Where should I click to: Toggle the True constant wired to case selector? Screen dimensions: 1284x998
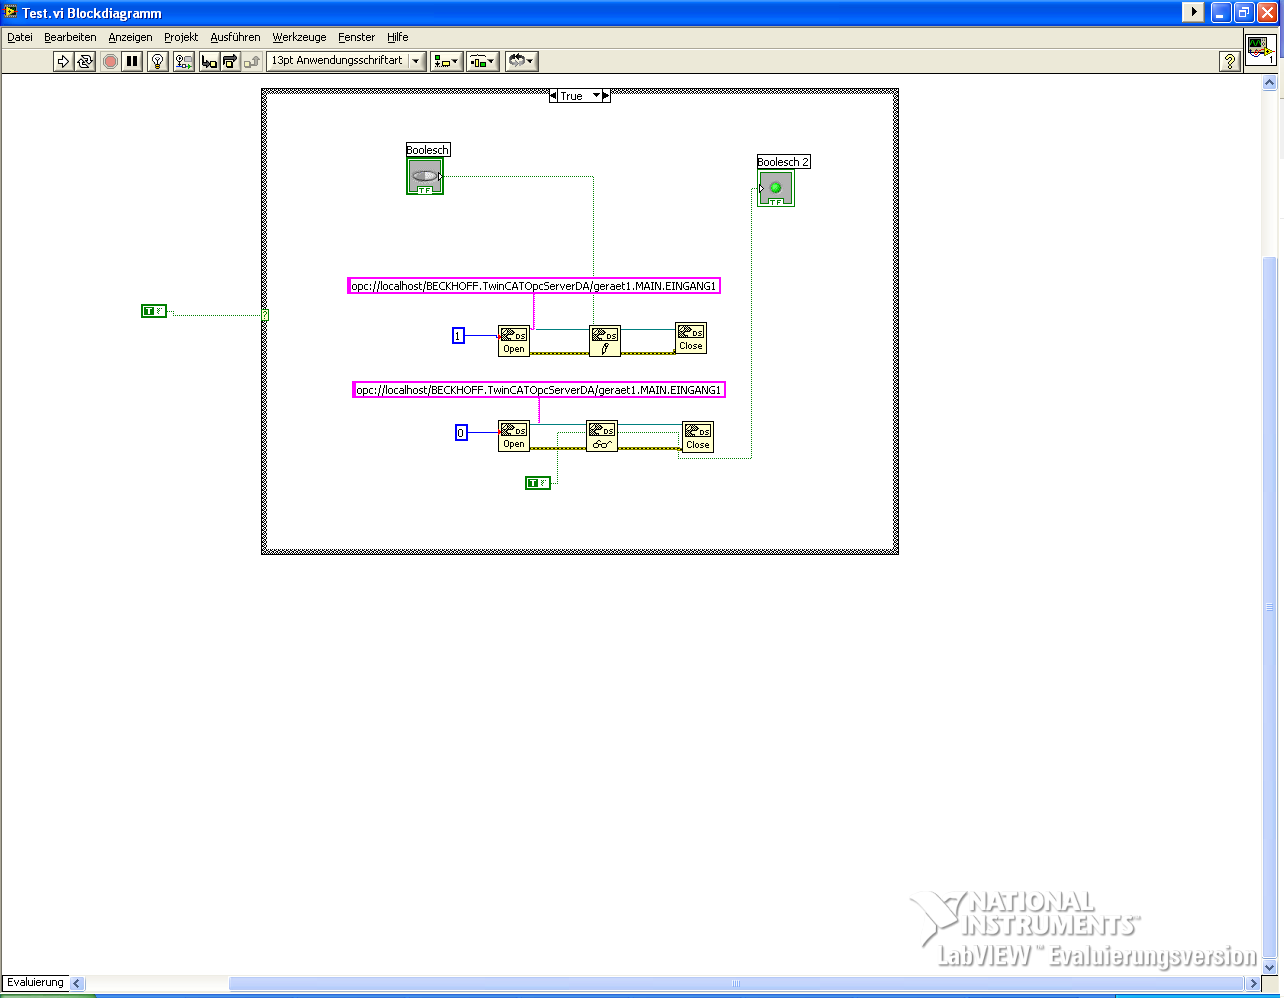click(x=154, y=311)
